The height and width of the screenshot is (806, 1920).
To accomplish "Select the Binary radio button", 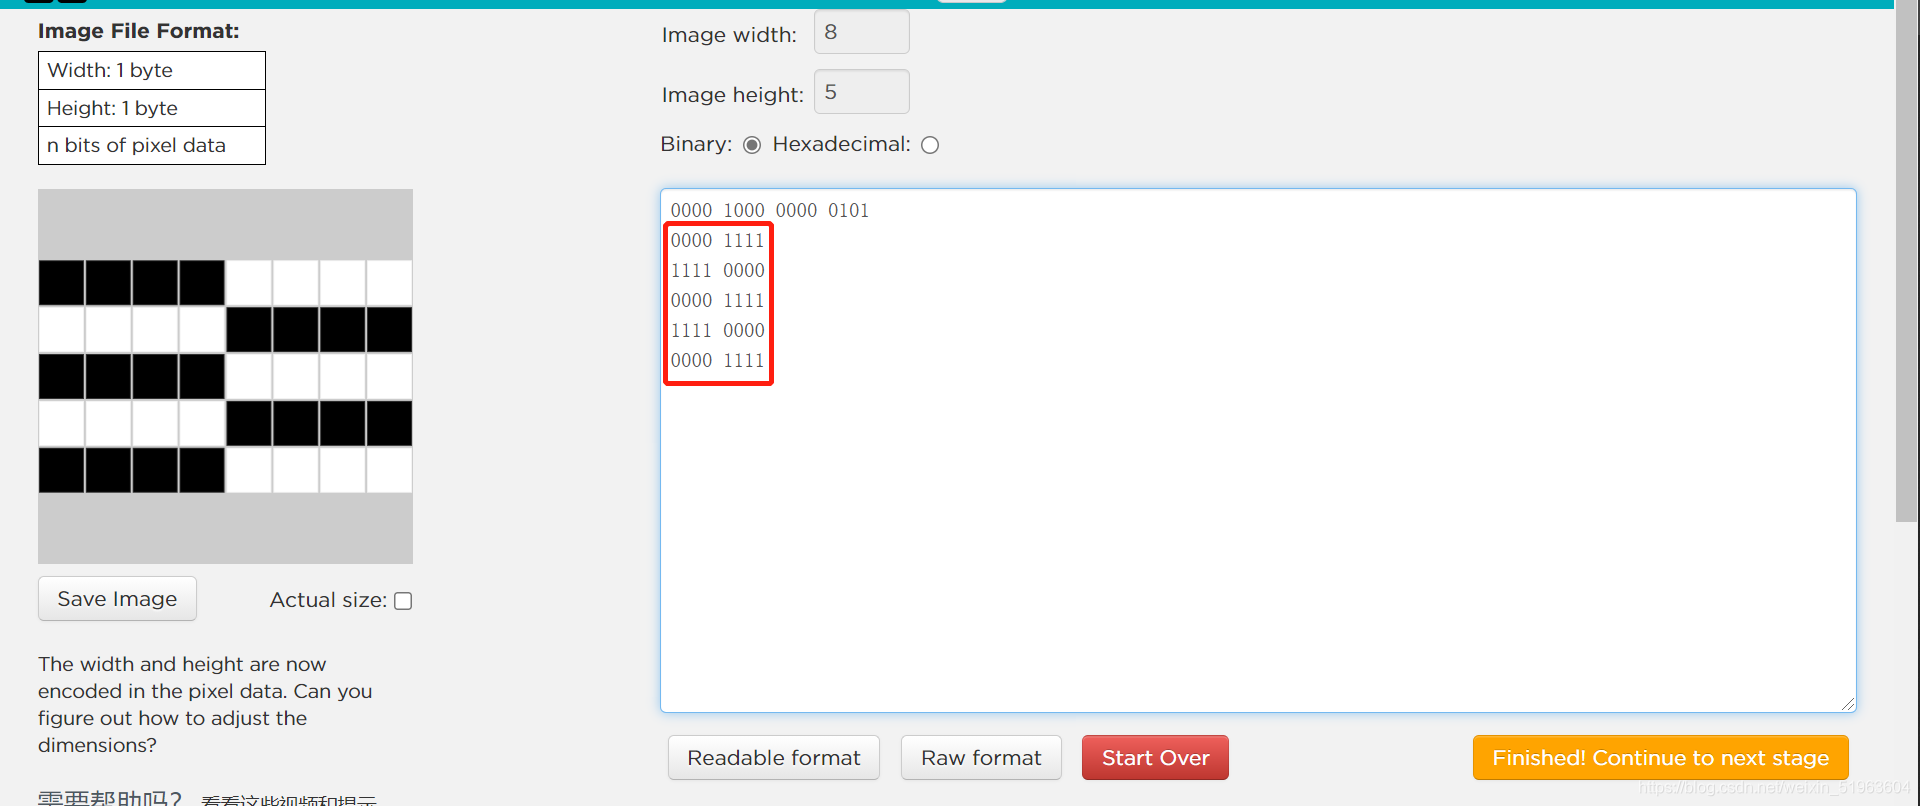I will tap(752, 145).
